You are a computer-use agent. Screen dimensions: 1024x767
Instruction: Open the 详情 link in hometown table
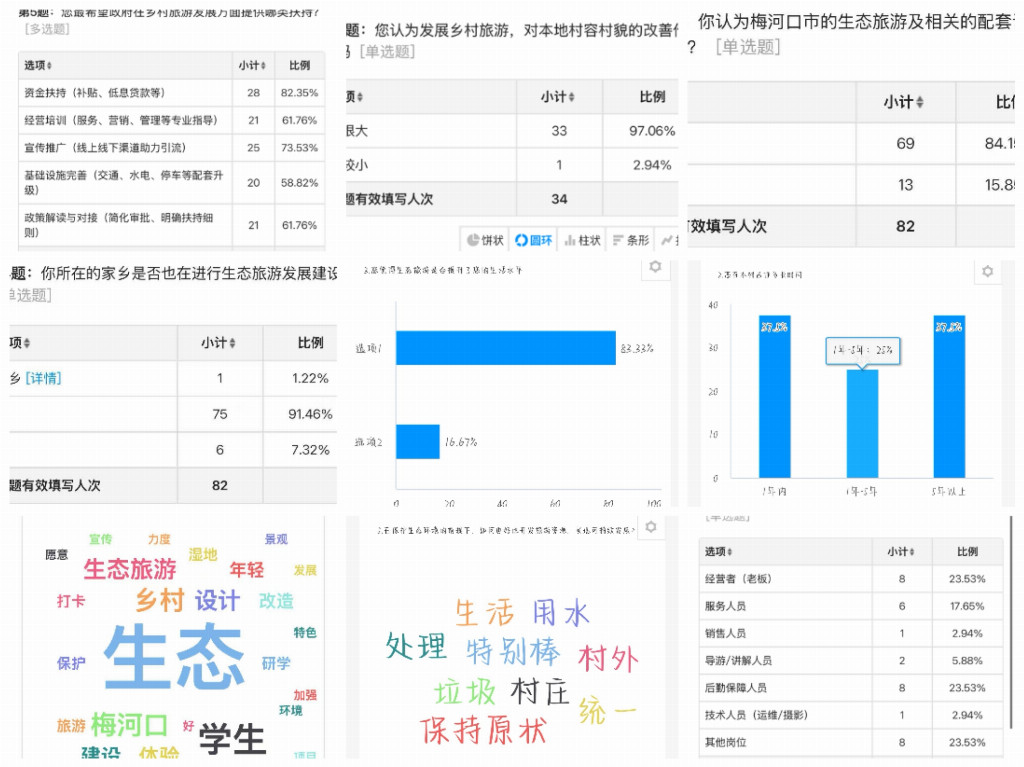(43, 378)
